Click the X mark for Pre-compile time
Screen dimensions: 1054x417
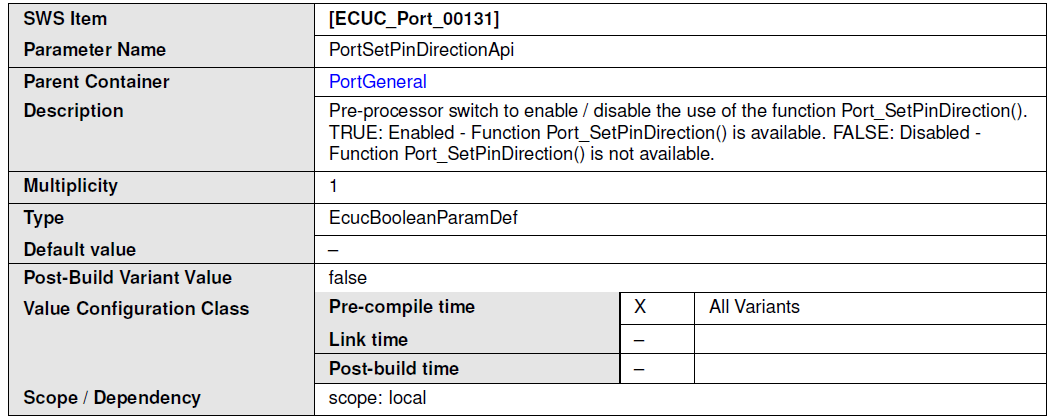click(640, 307)
